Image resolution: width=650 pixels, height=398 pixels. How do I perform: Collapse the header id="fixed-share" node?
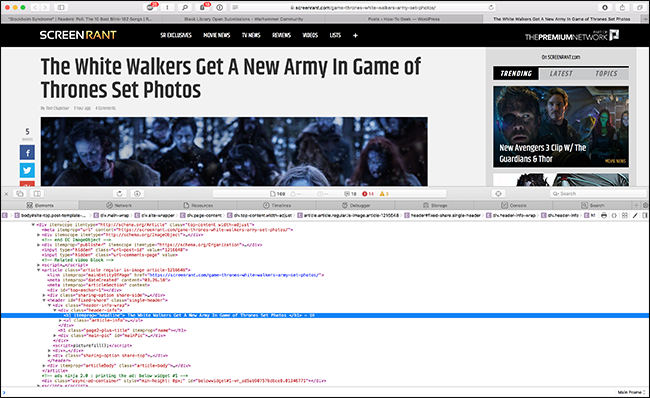point(44,300)
